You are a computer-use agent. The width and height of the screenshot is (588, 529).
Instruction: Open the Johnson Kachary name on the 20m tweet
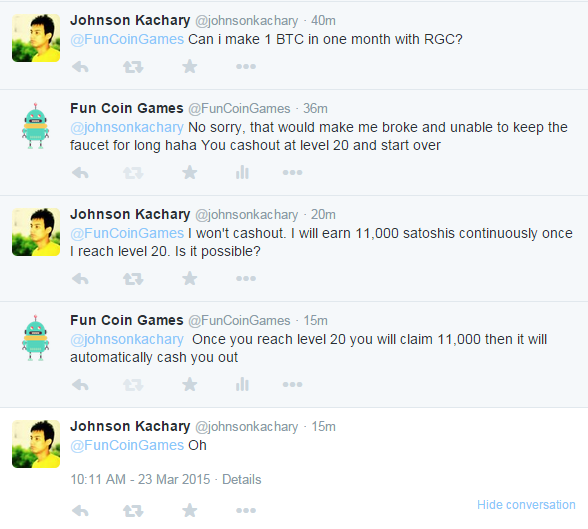pyautogui.click(x=130, y=214)
